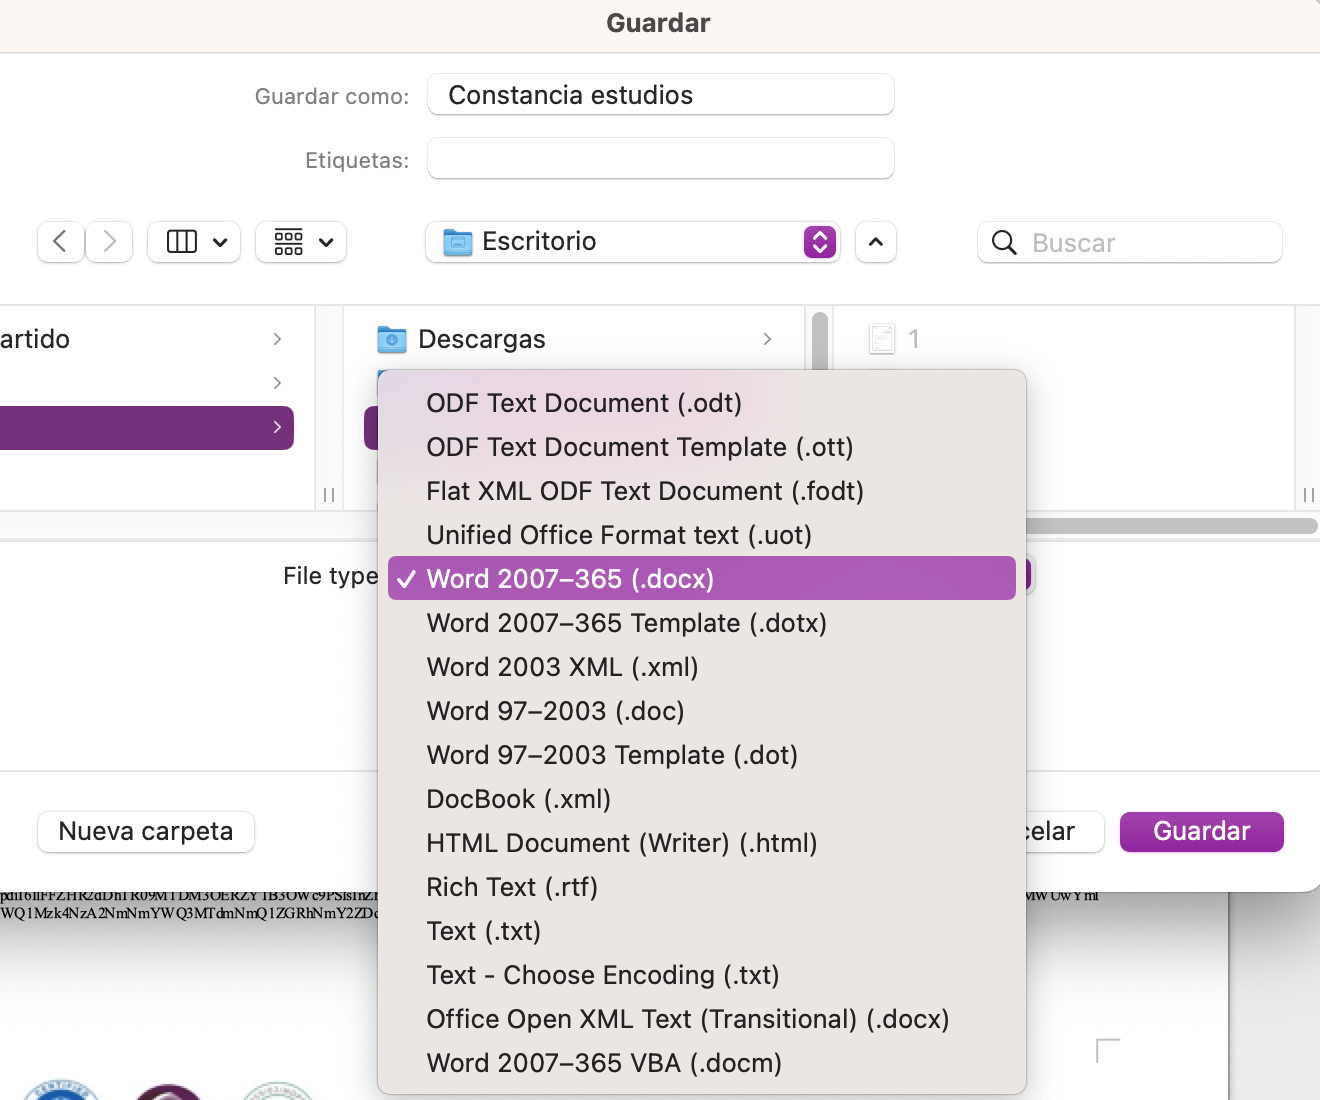Click the Nueva carpeta button

[x=146, y=832]
